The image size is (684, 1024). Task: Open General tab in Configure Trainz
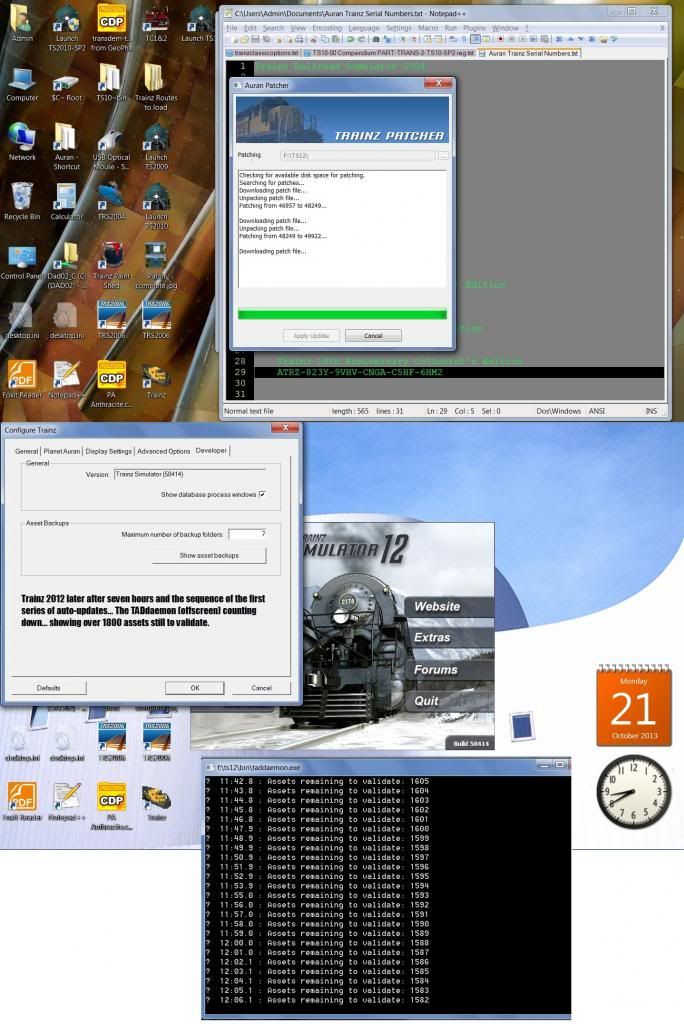[27, 451]
